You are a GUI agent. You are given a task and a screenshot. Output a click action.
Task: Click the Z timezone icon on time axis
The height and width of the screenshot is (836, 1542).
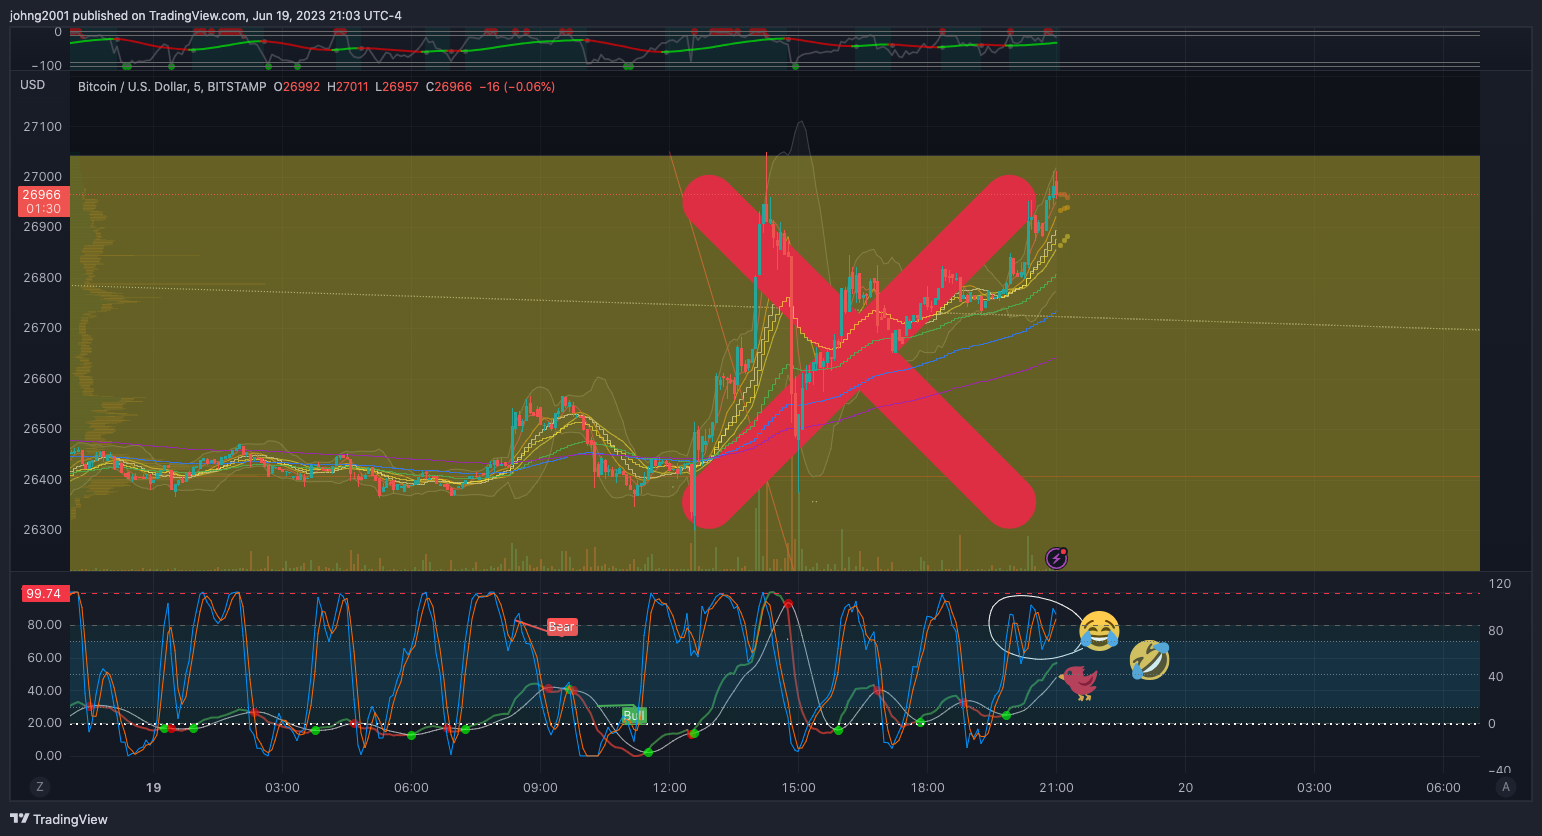tap(40, 787)
